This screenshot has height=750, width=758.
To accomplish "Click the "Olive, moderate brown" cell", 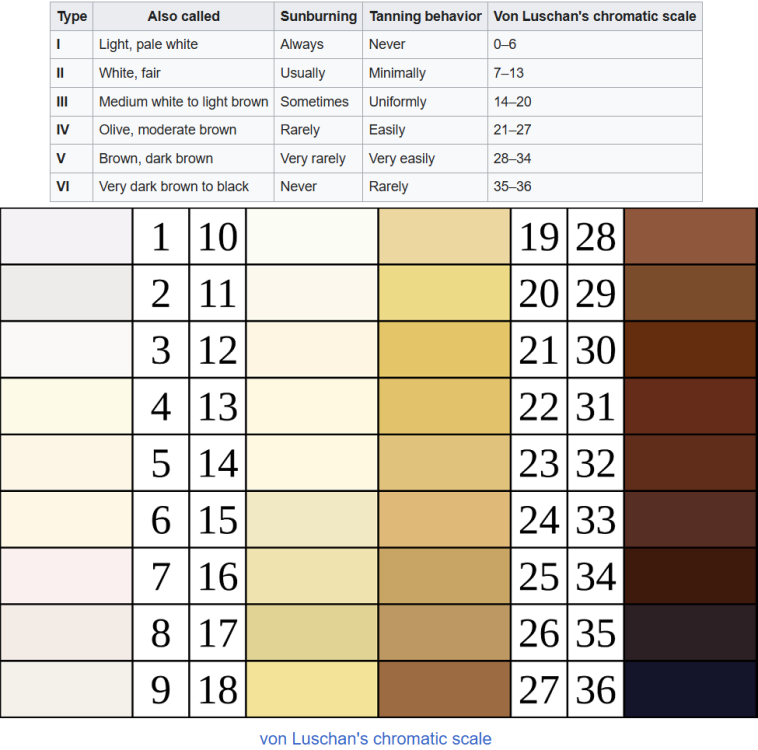I will [x=184, y=130].
